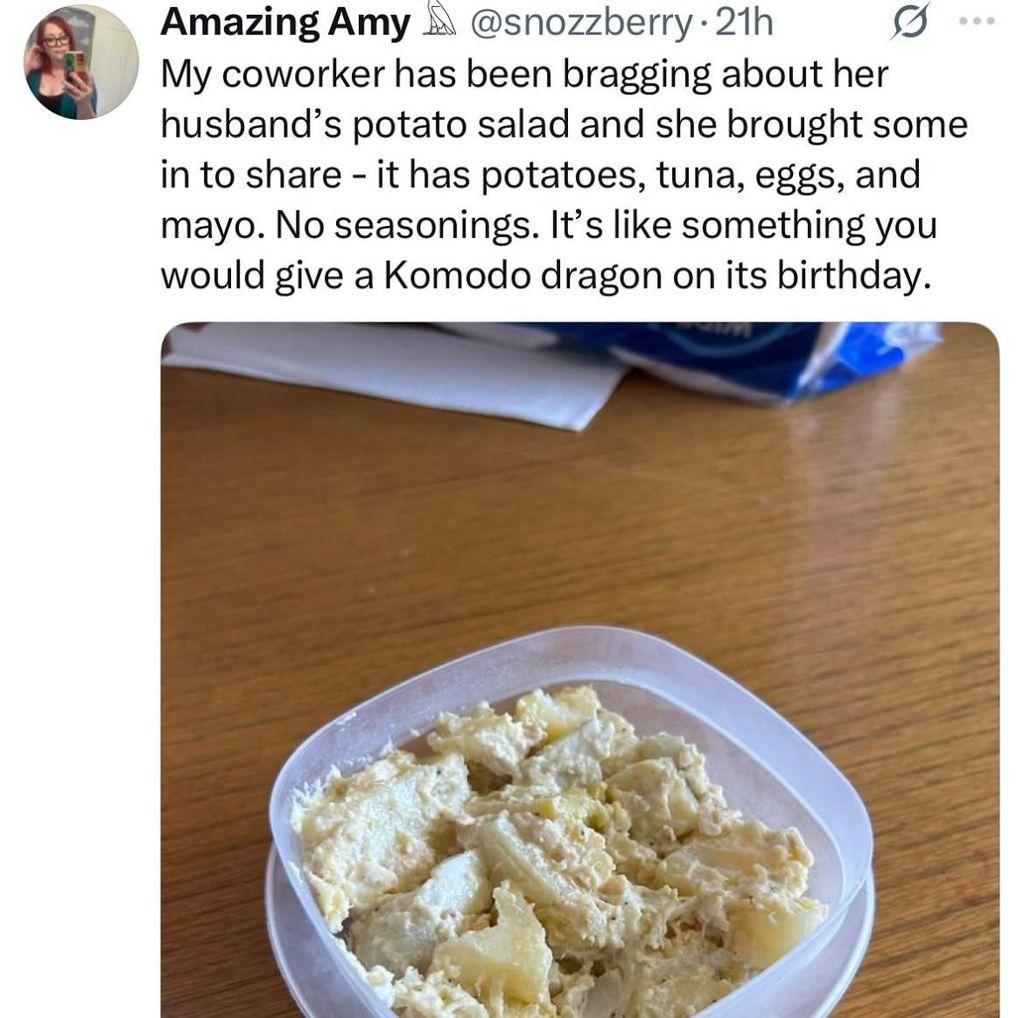Open the 21h timestamp permalink
Viewport: 1024px width, 1018px height.
click(744, 24)
